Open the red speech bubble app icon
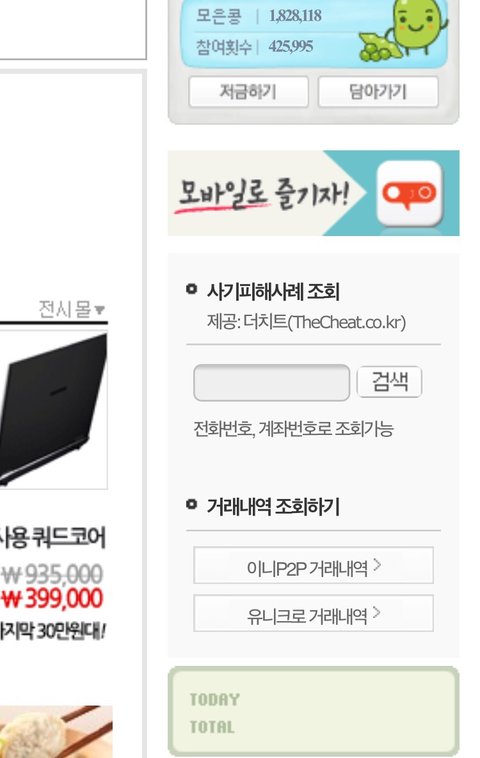The image size is (480, 758). (x=409, y=193)
